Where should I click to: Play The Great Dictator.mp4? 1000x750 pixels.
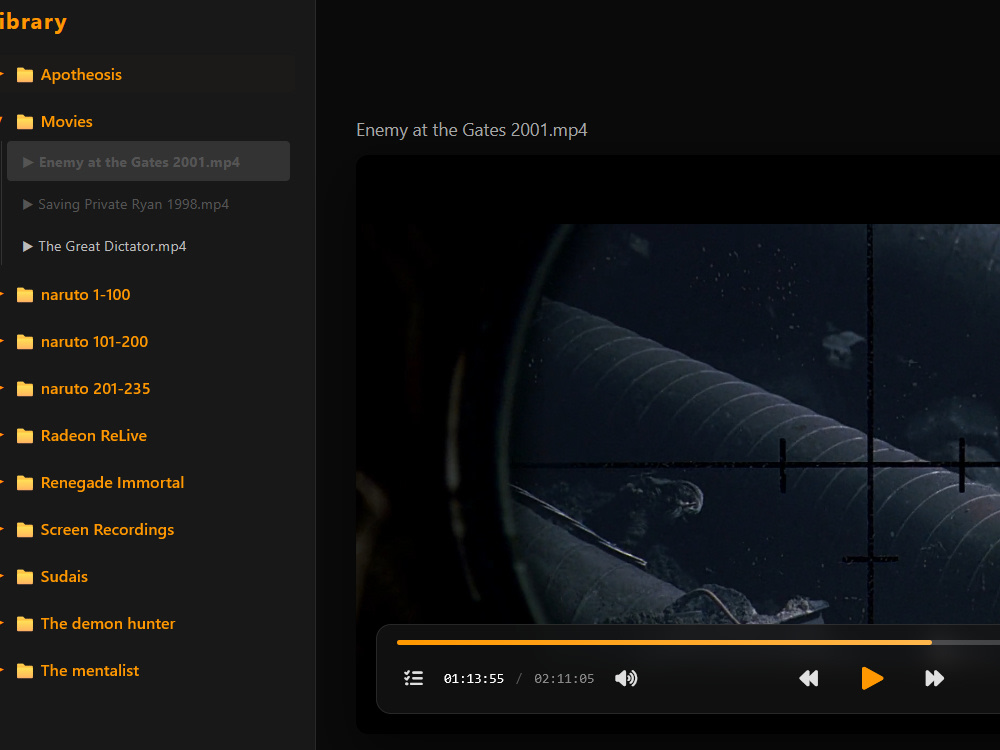pyautogui.click(x=112, y=246)
